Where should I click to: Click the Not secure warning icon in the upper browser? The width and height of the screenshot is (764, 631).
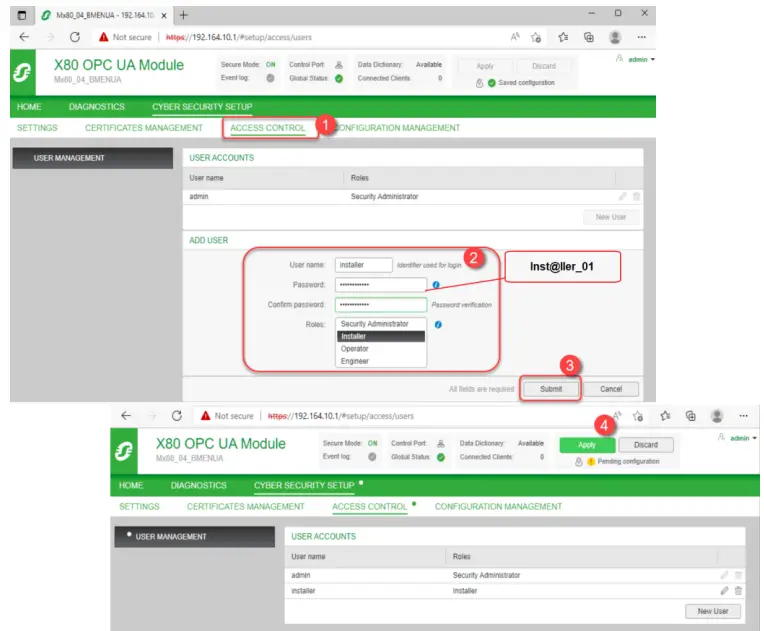tap(103, 37)
